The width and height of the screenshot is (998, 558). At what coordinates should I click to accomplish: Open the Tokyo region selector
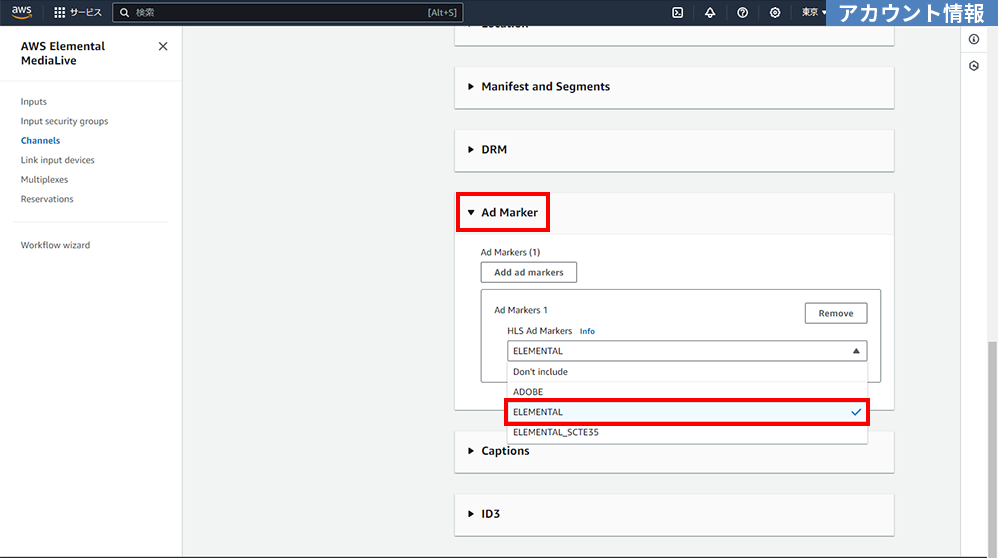click(x=813, y=12)
